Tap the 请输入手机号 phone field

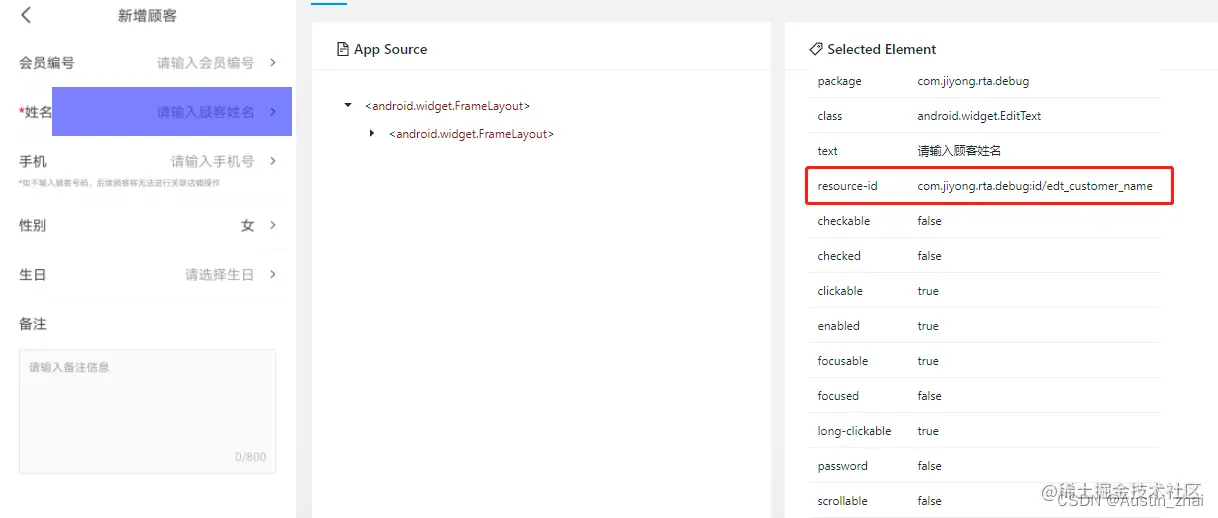tap(212, 161)
